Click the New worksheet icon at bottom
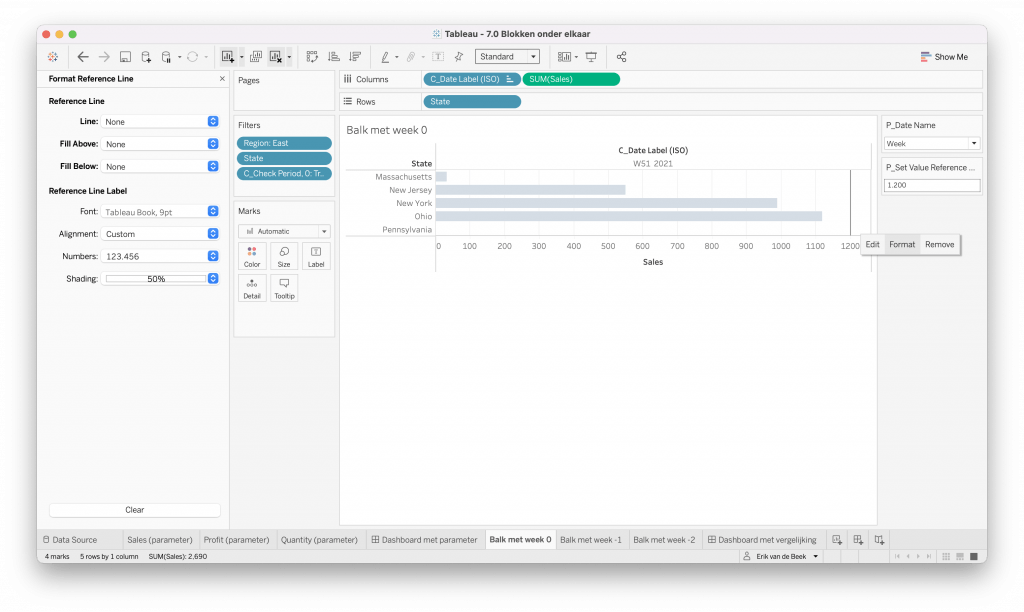 (x=837, y=540)
